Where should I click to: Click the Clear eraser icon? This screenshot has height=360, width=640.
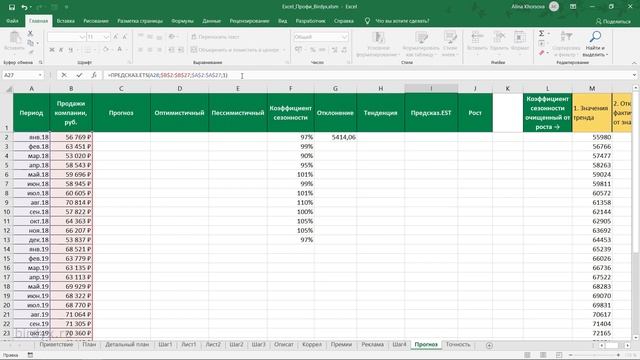(x=541, y=53)
